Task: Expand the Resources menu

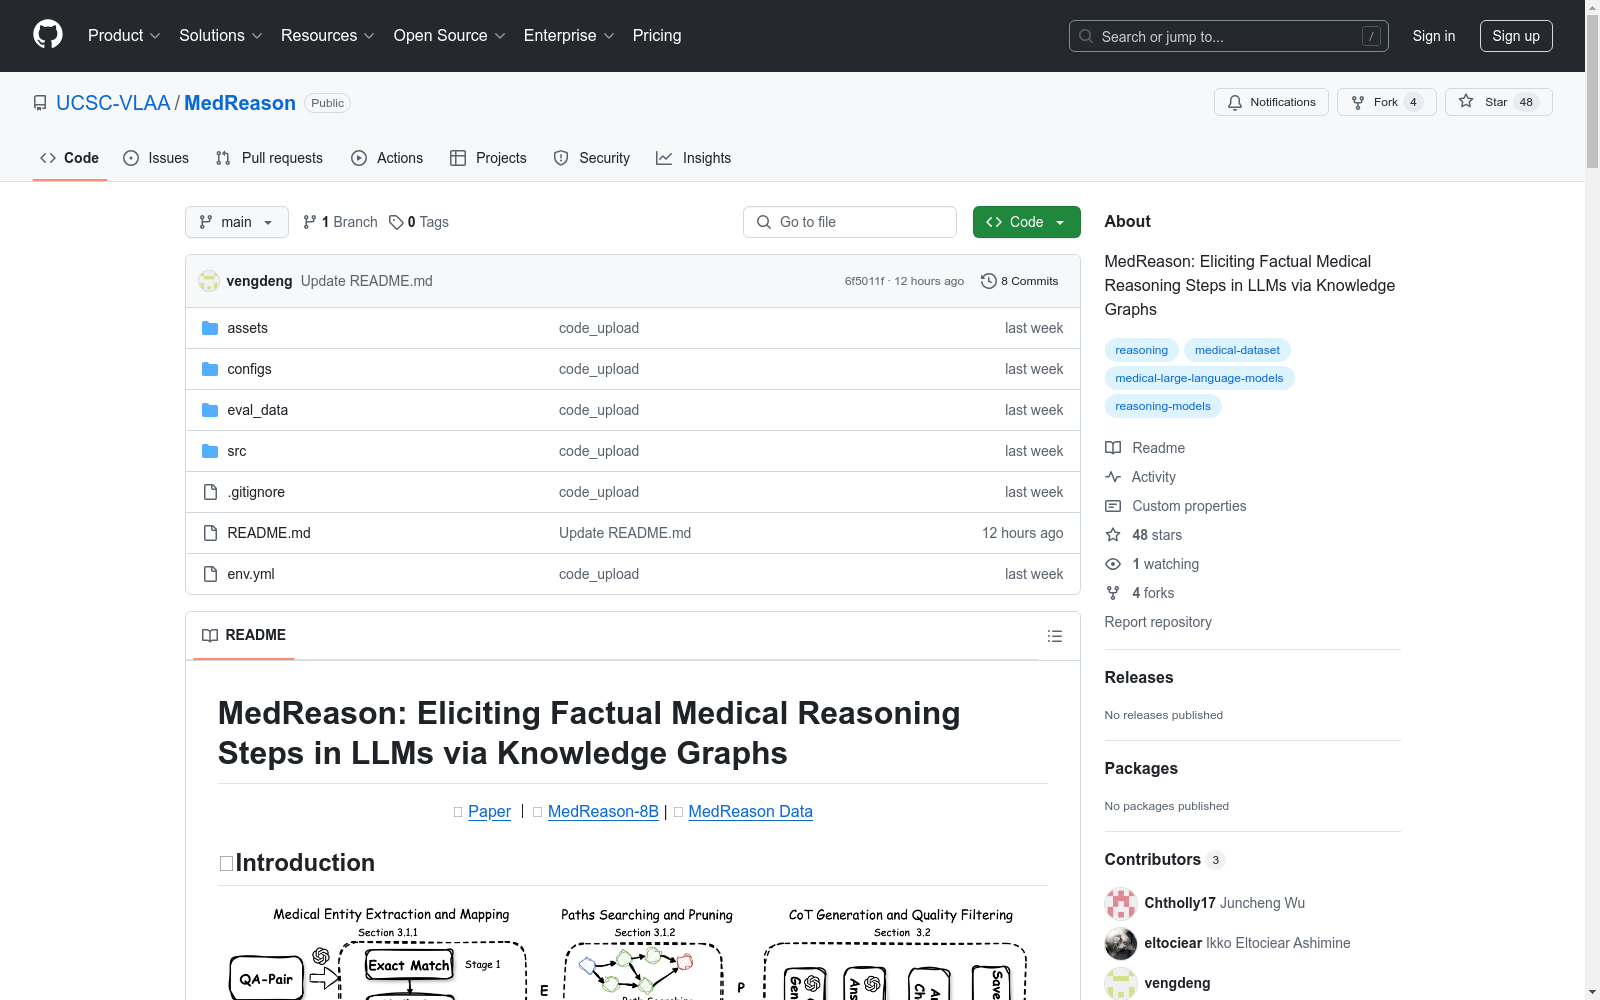Action: 328,35
